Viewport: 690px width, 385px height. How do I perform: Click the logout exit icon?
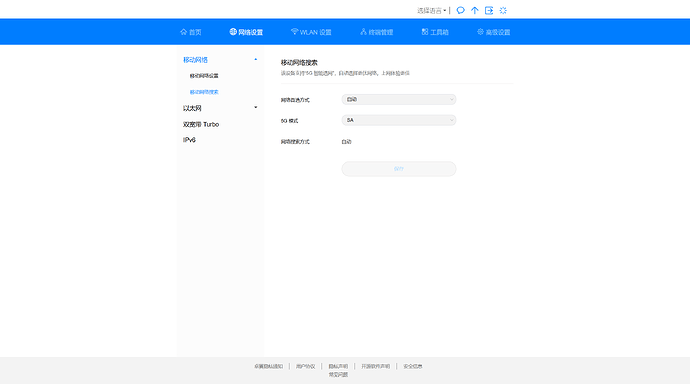point(489,10)
